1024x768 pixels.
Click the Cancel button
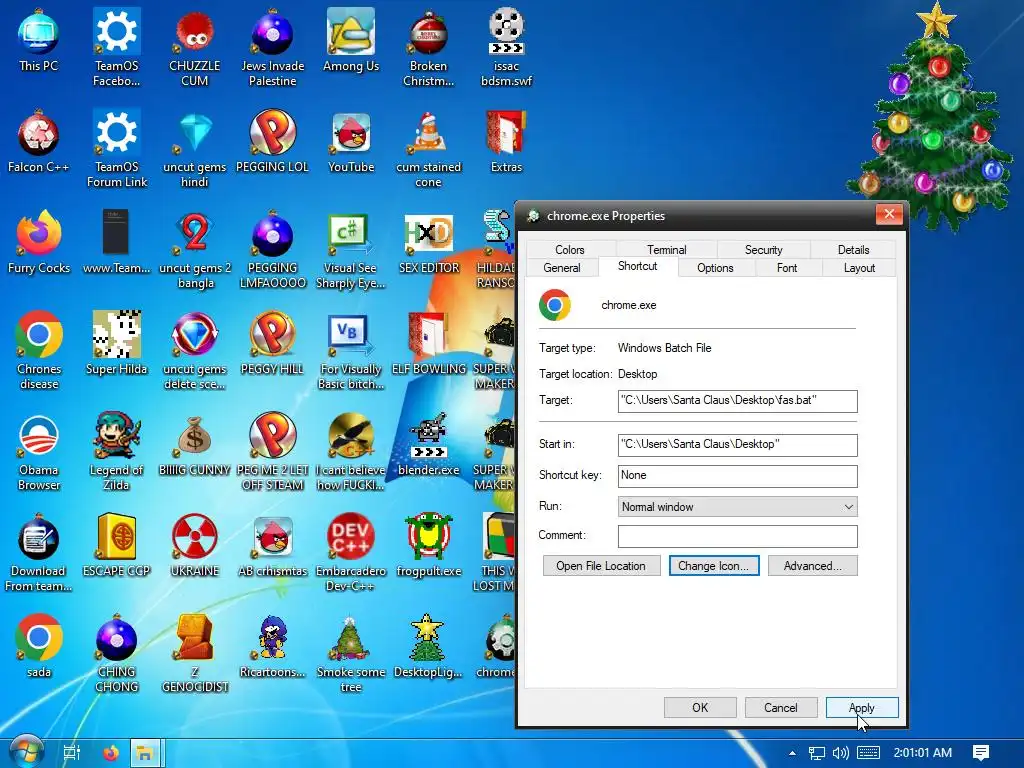coord(780,707)
